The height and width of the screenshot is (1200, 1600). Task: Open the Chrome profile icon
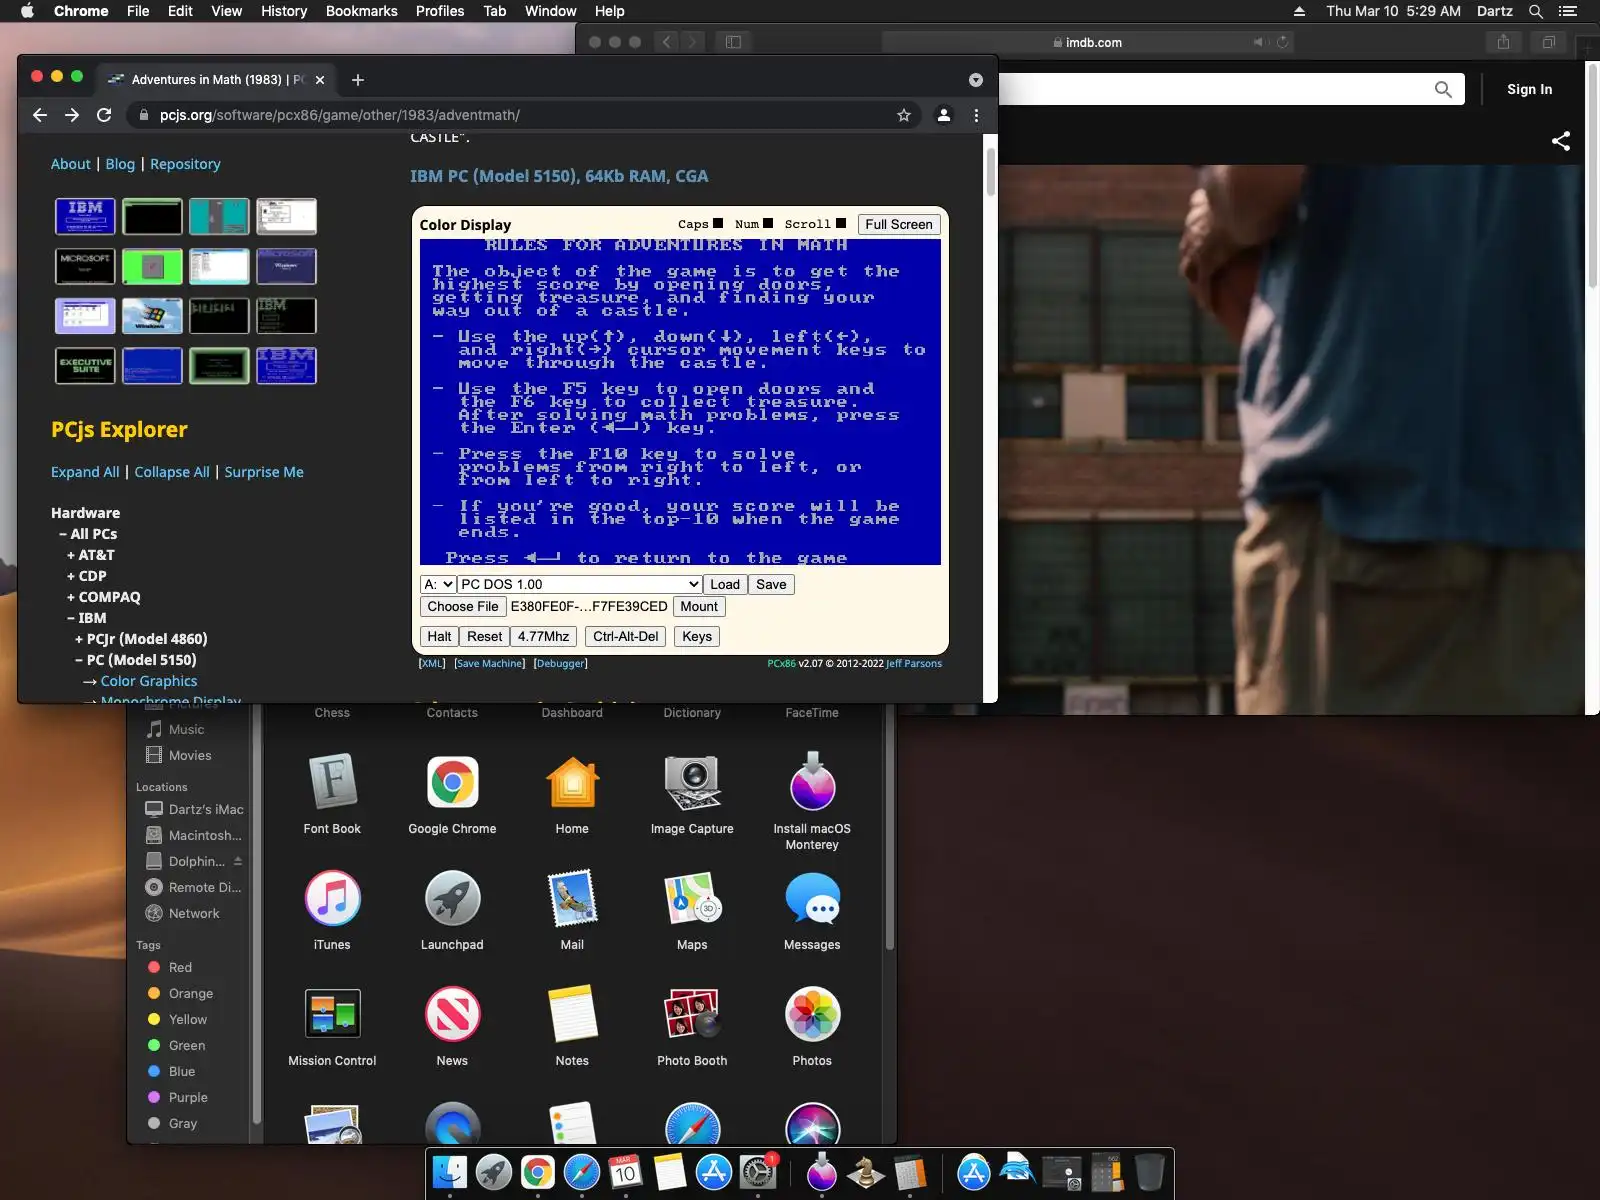(943, 115)
